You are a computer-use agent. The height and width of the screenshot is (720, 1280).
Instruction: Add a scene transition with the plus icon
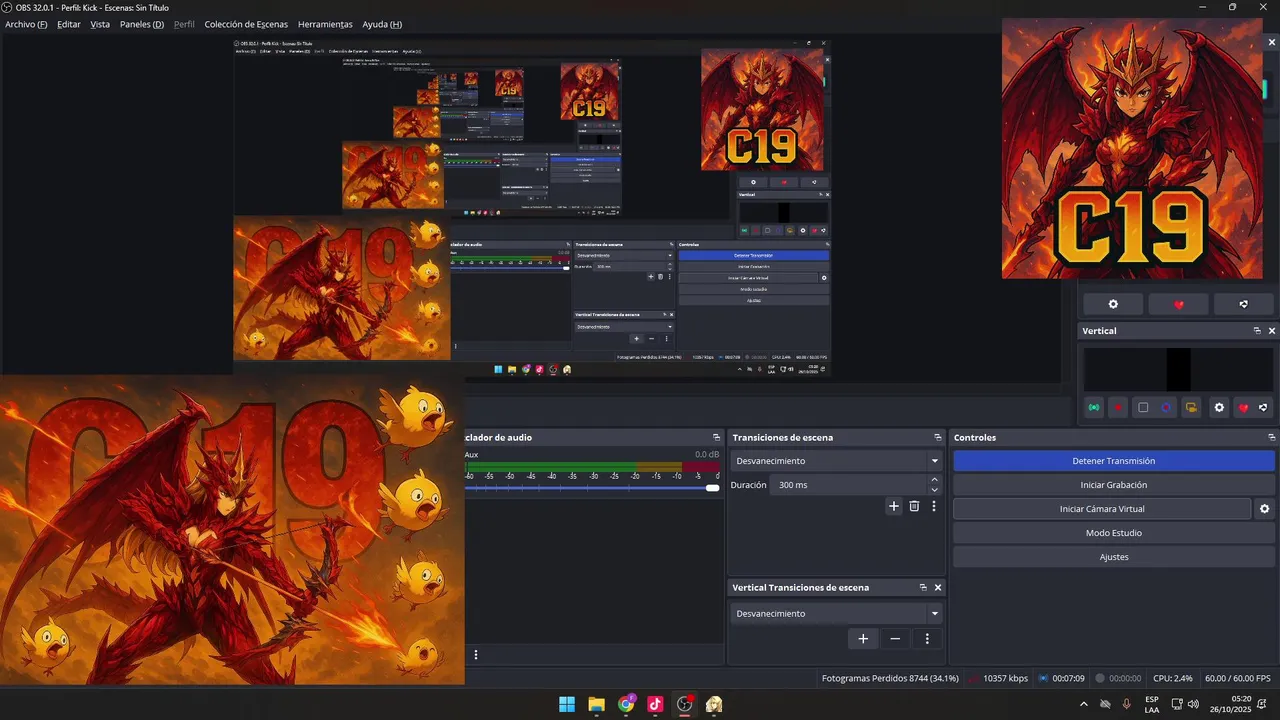click(894, 506)
